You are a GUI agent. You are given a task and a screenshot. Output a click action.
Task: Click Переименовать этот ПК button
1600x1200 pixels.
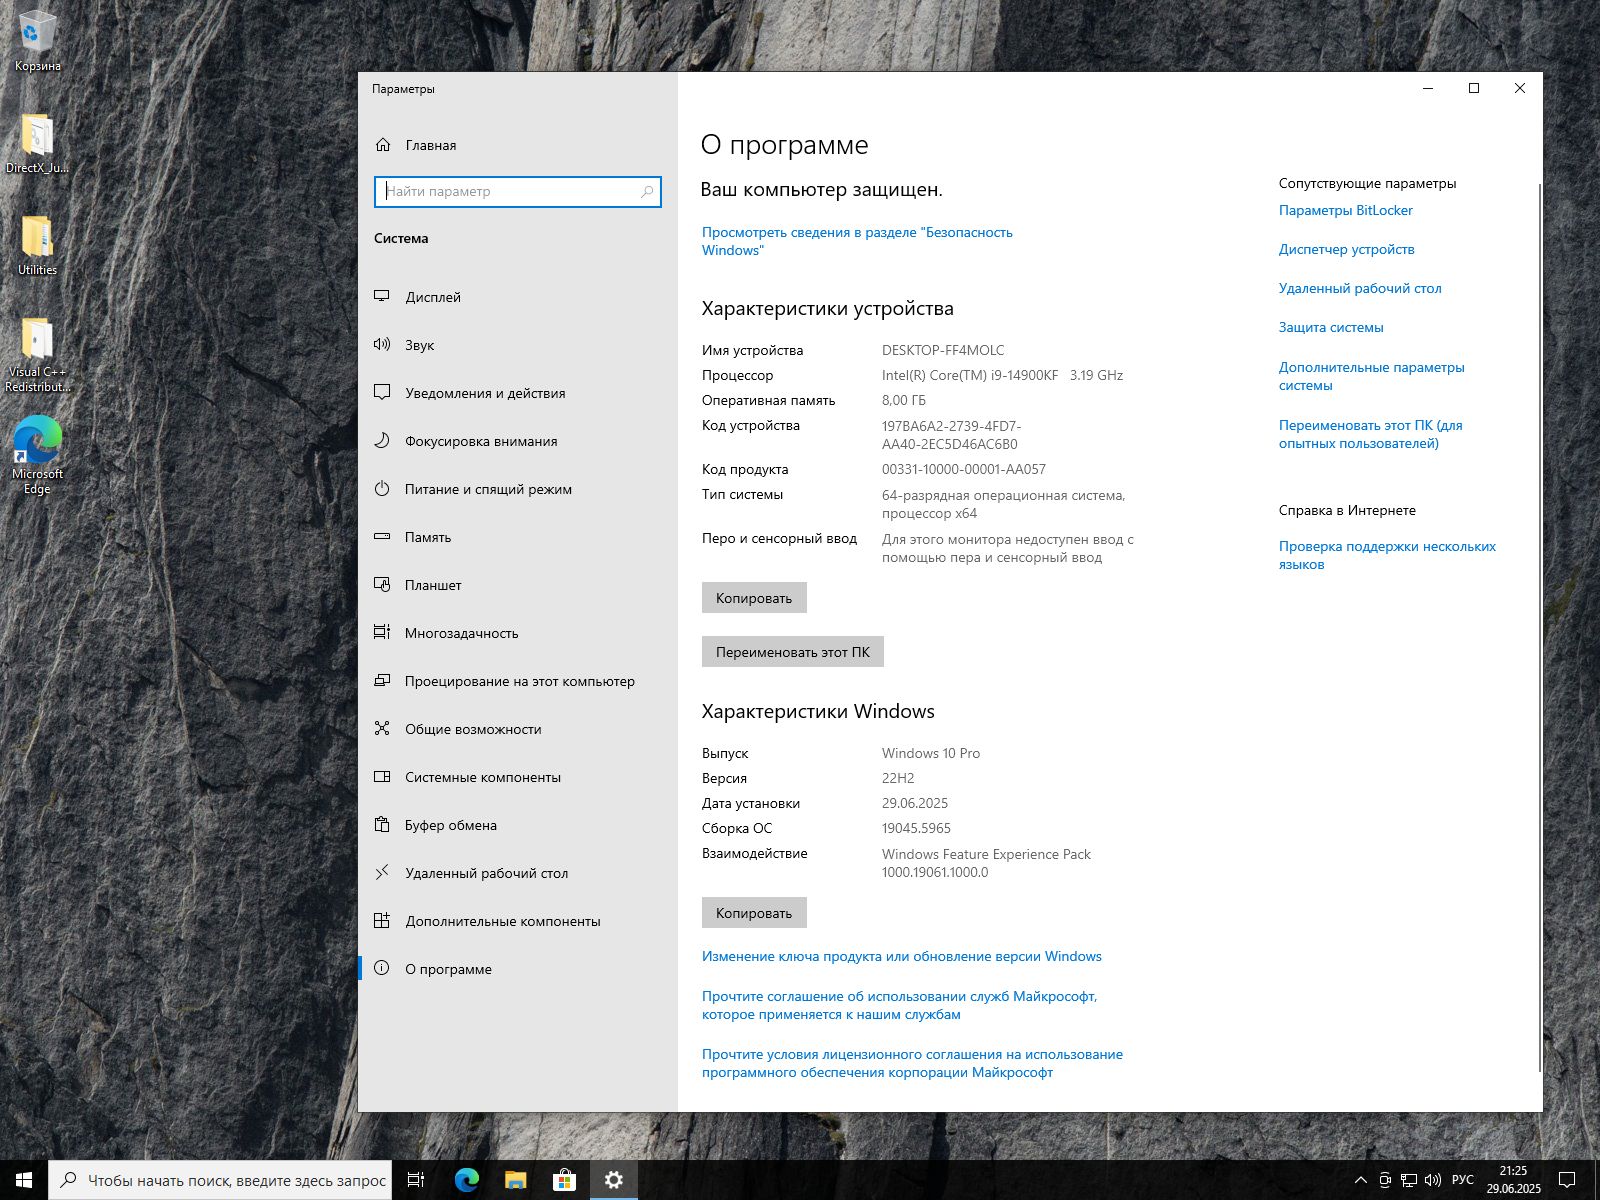pyautogui.click(x=793, y=652)
